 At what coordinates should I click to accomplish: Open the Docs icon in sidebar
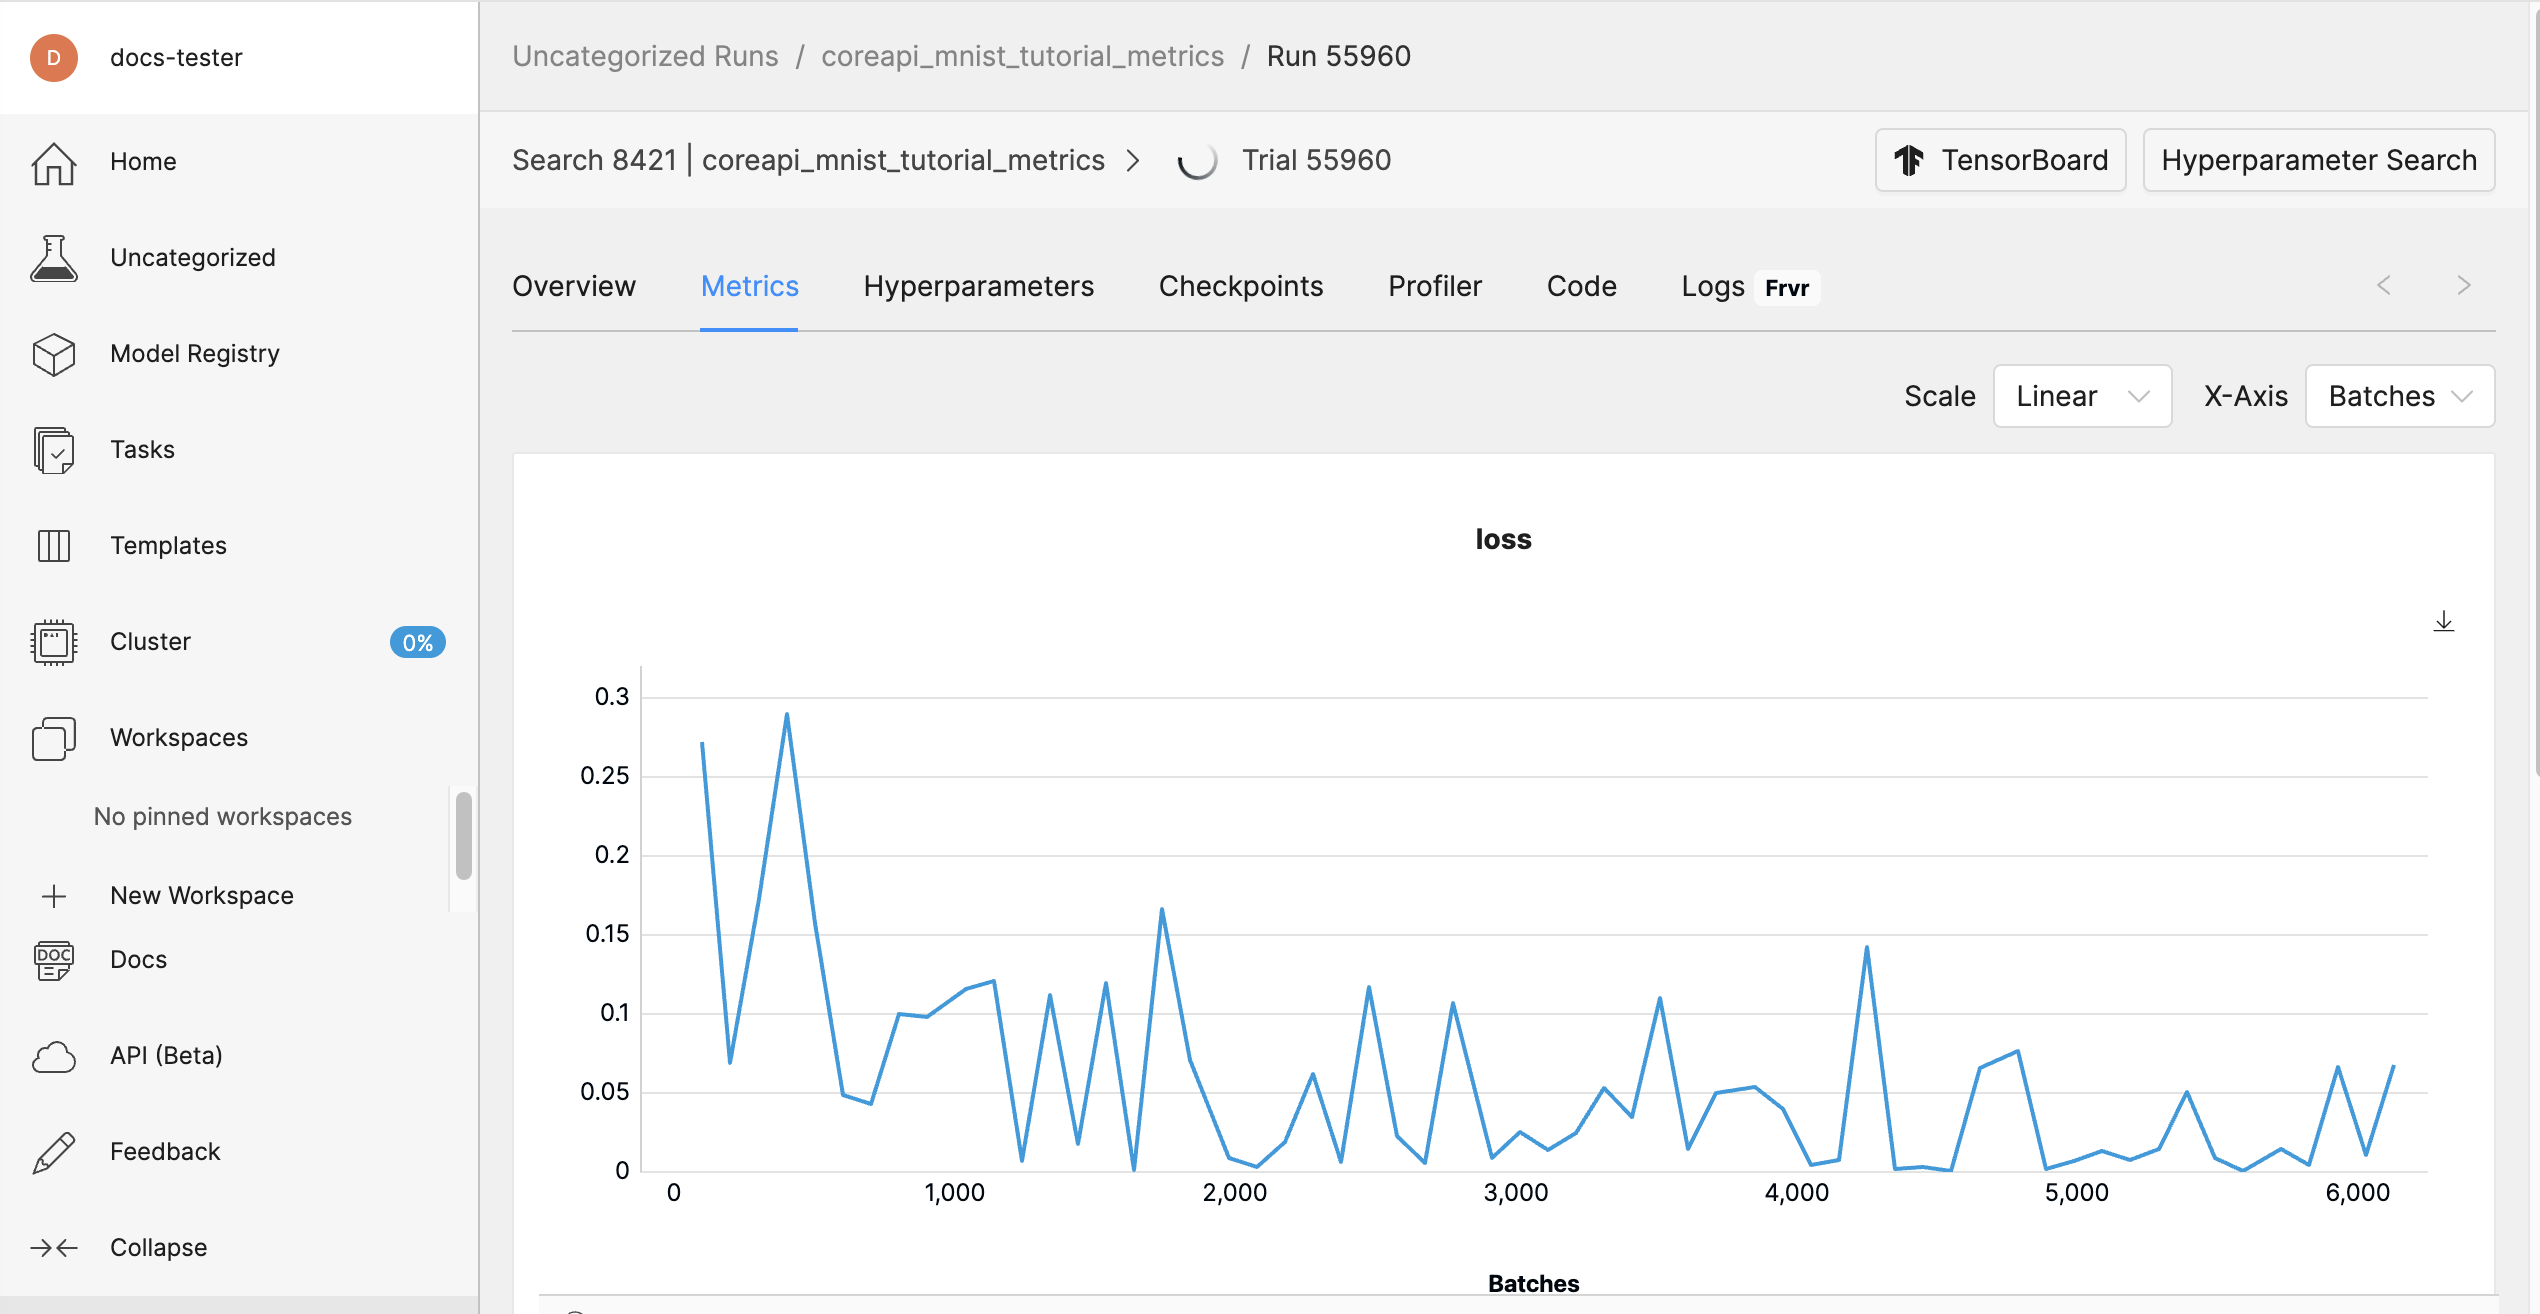tap(54, 960)
